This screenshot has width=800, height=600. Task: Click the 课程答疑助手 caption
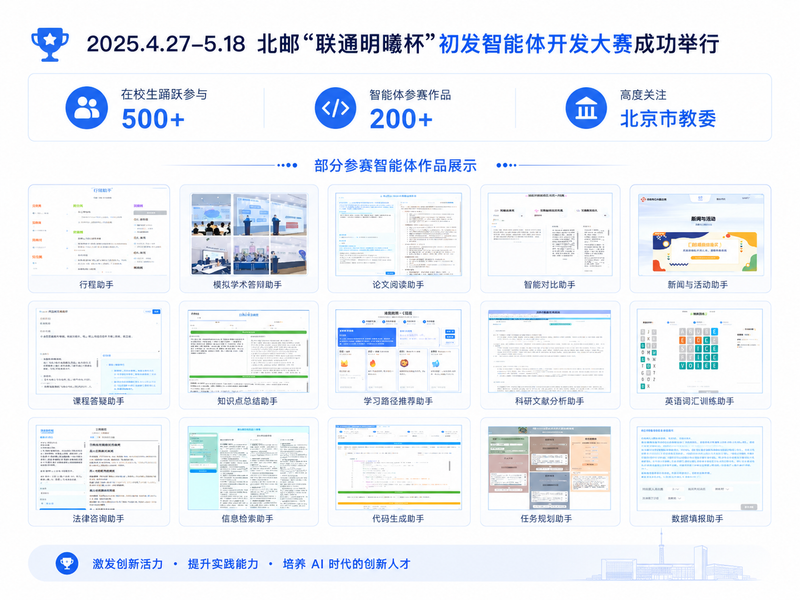pos(98,401)
